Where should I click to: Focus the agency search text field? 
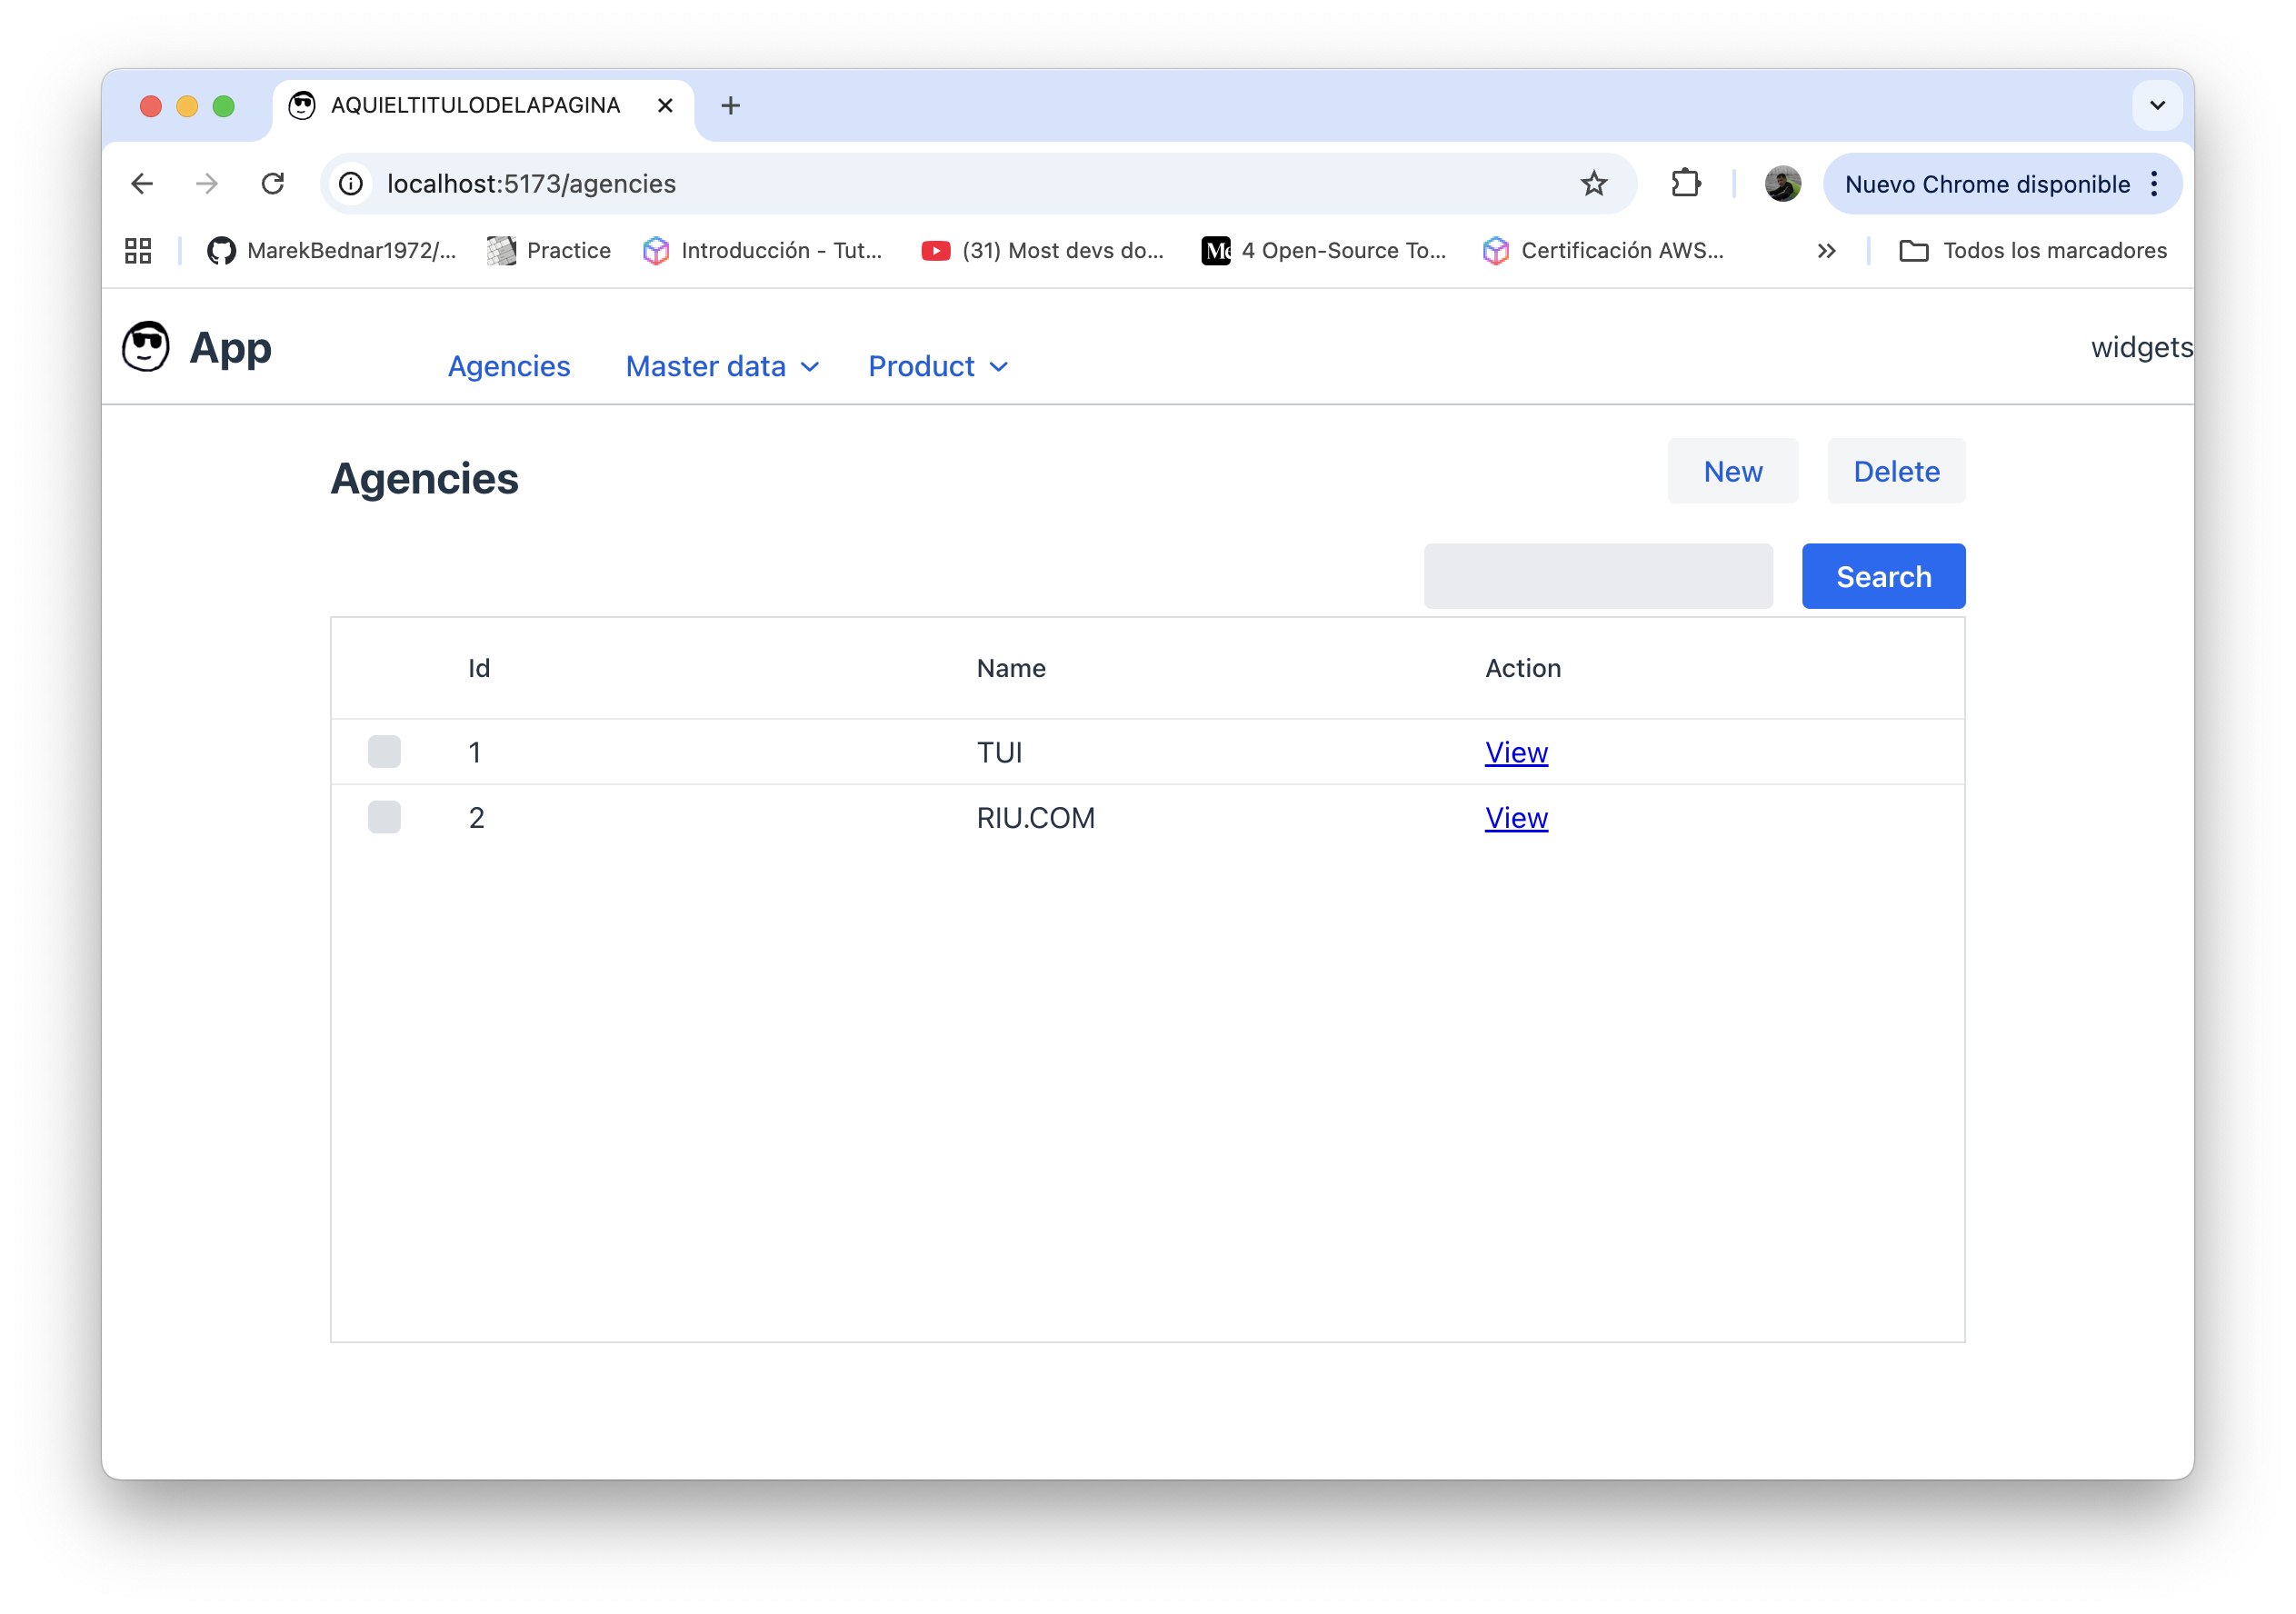coord(1597,577)
